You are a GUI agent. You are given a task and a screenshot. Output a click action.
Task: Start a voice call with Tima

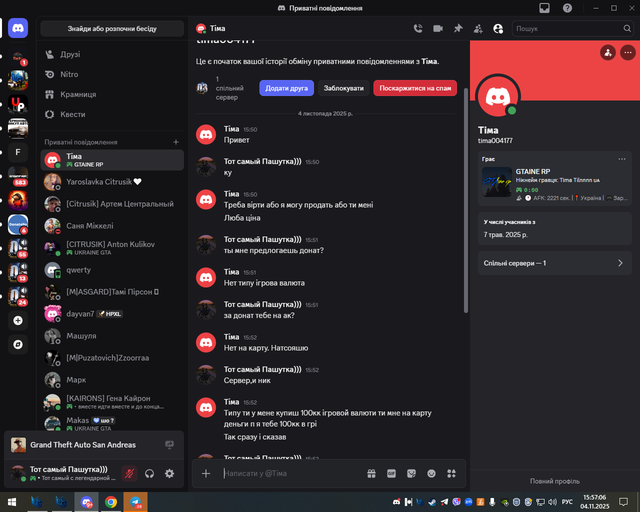coord(418,29)
